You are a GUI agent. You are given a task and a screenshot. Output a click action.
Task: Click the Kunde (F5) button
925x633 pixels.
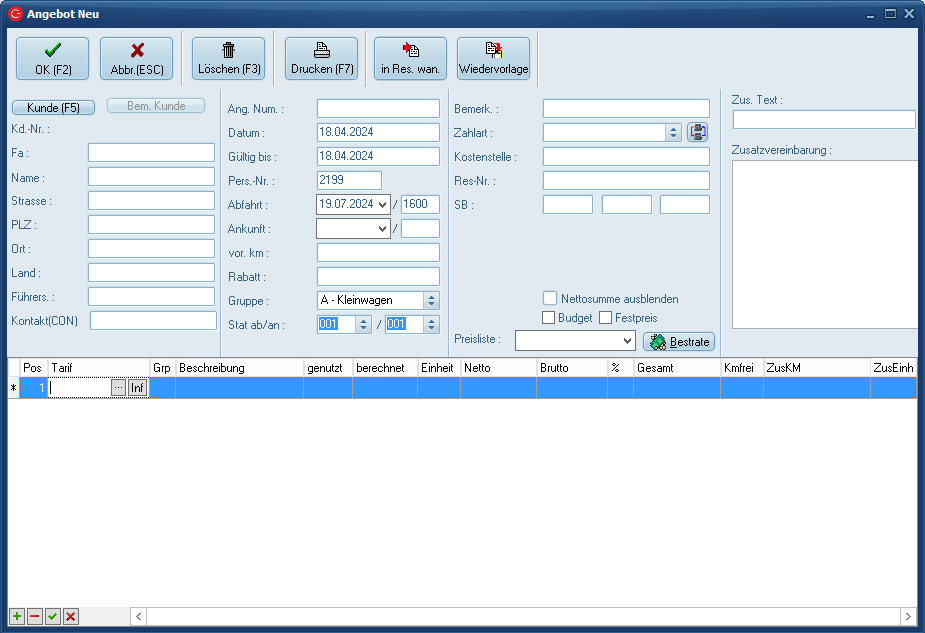point(53,107)
